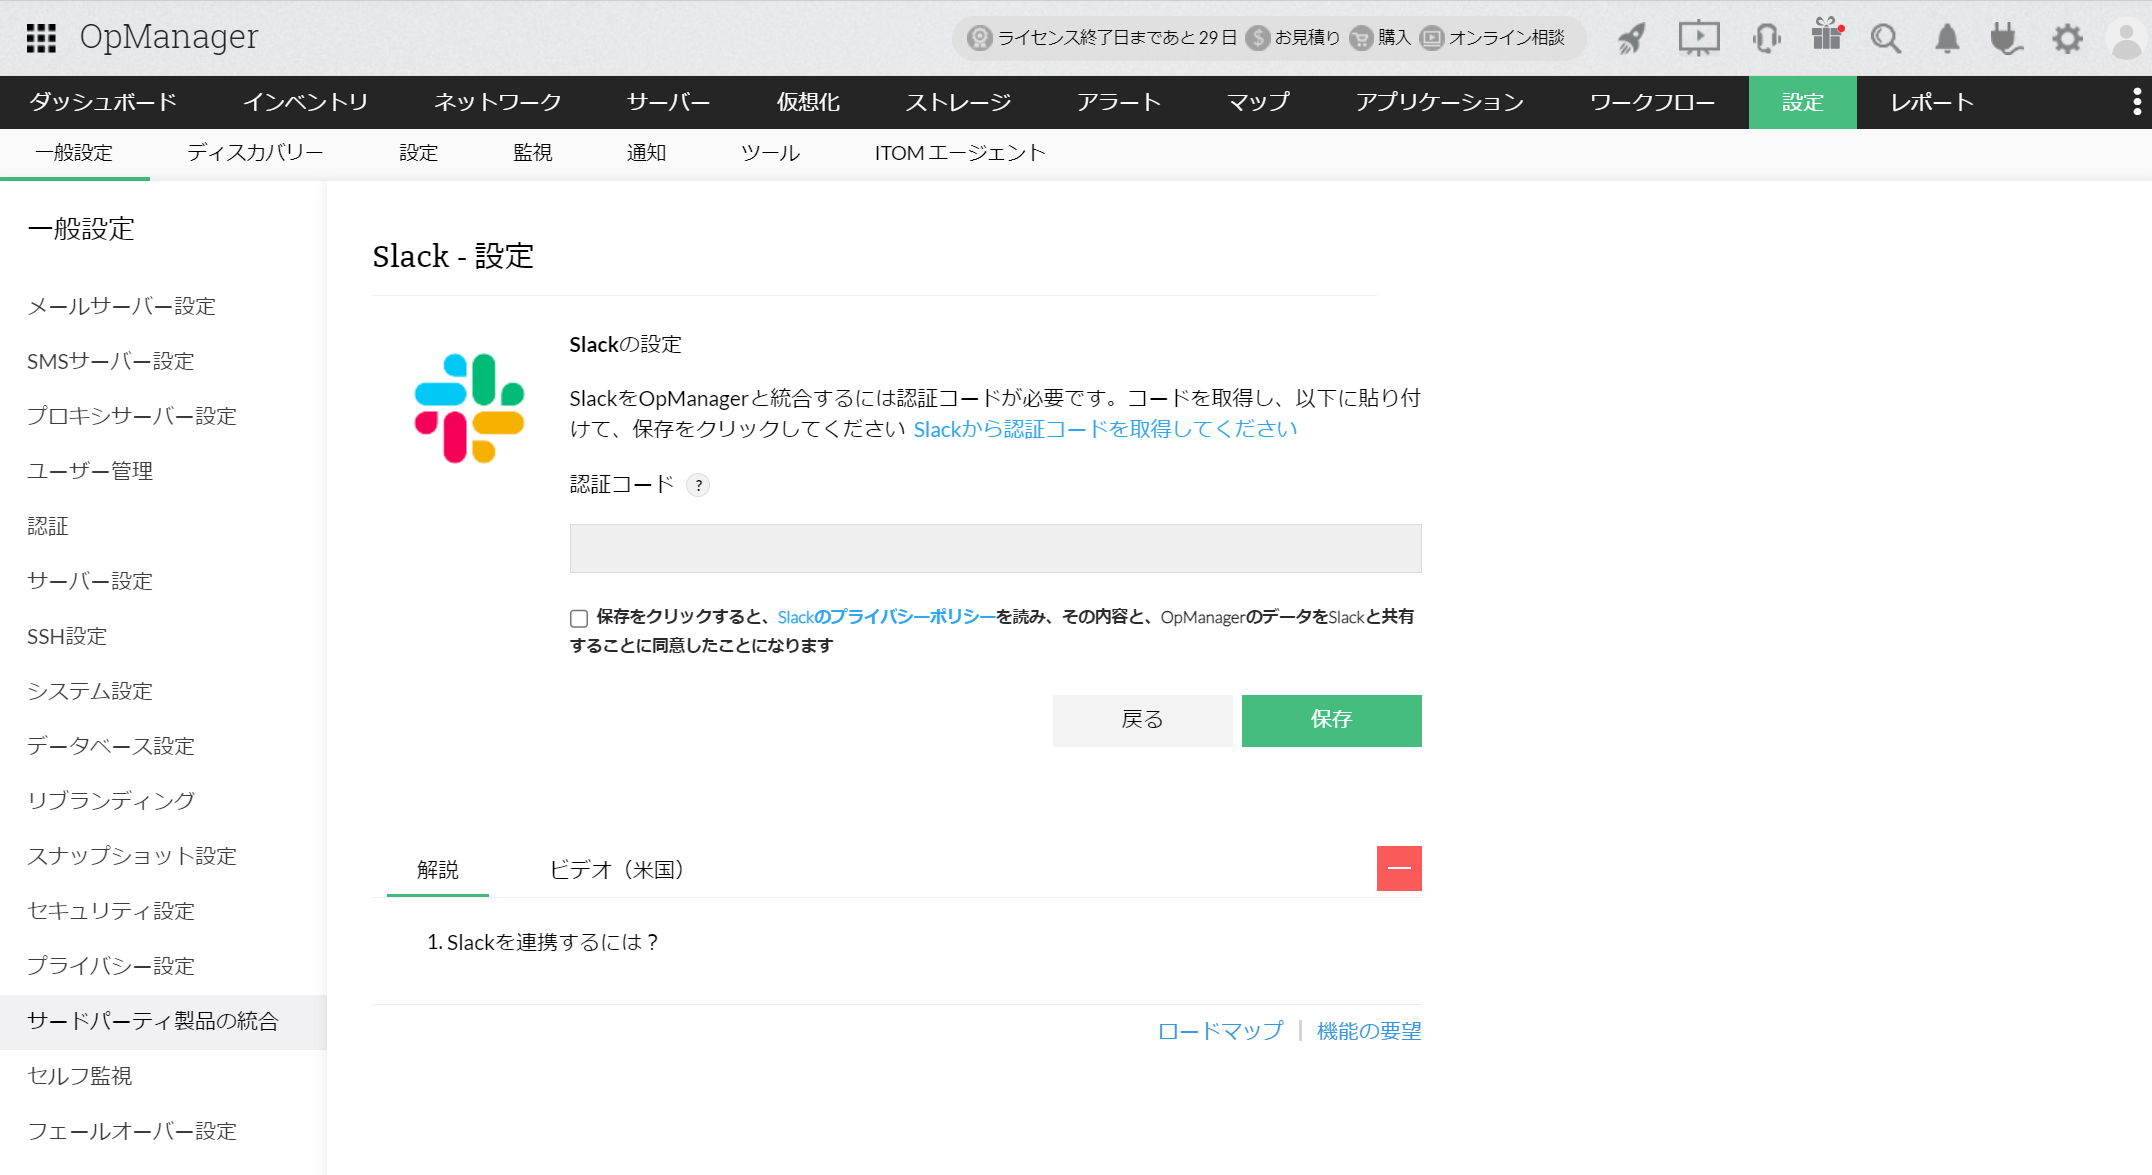
Task: Check the Slack privacy policy agreement box
Action: 579,619
